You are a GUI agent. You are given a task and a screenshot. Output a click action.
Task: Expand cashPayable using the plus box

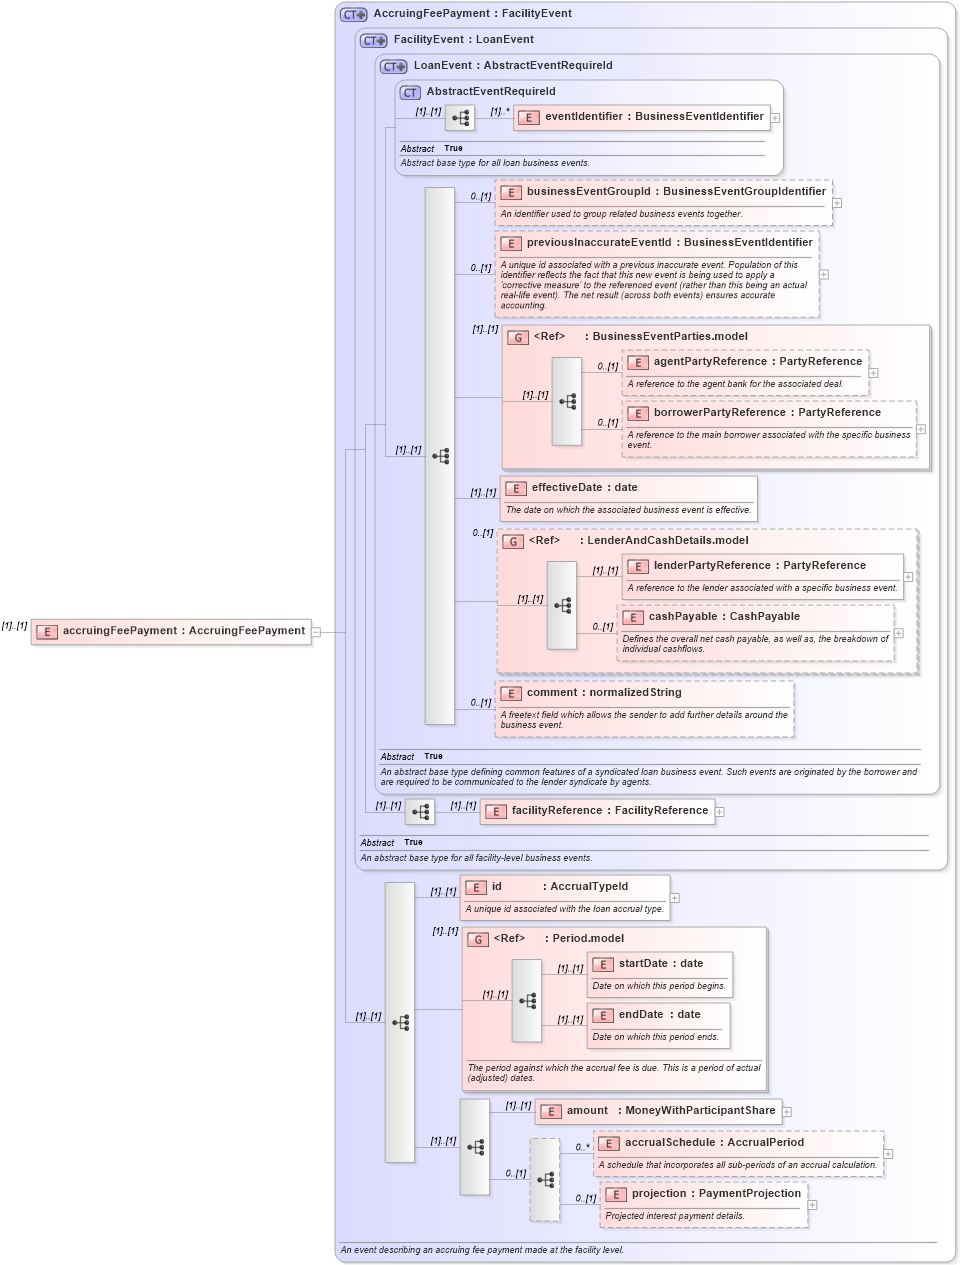pos(898,632)
